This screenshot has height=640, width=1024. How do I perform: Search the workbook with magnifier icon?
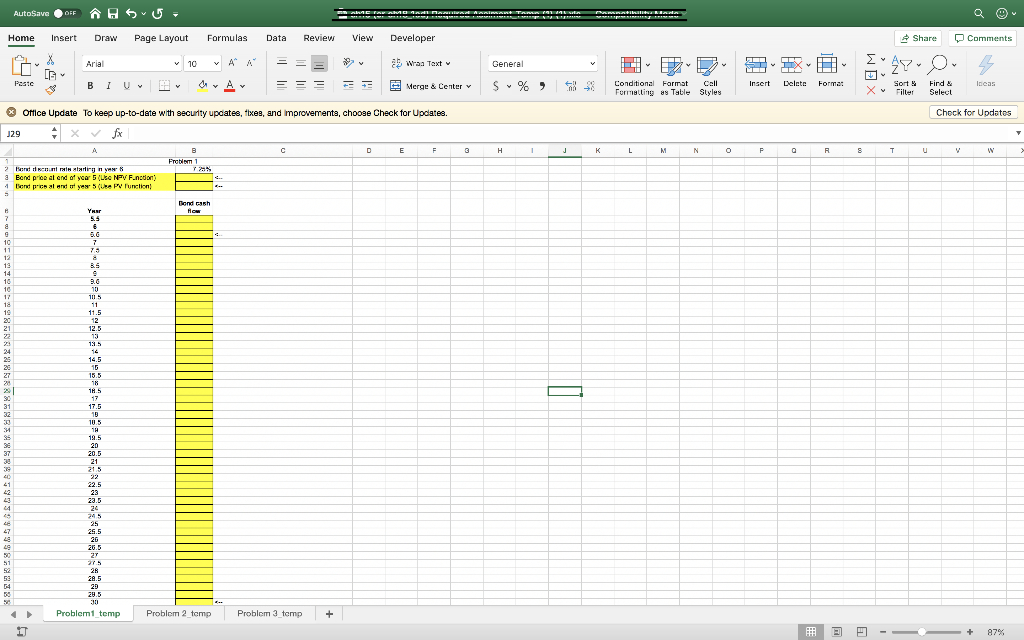[x=978, y=13]
